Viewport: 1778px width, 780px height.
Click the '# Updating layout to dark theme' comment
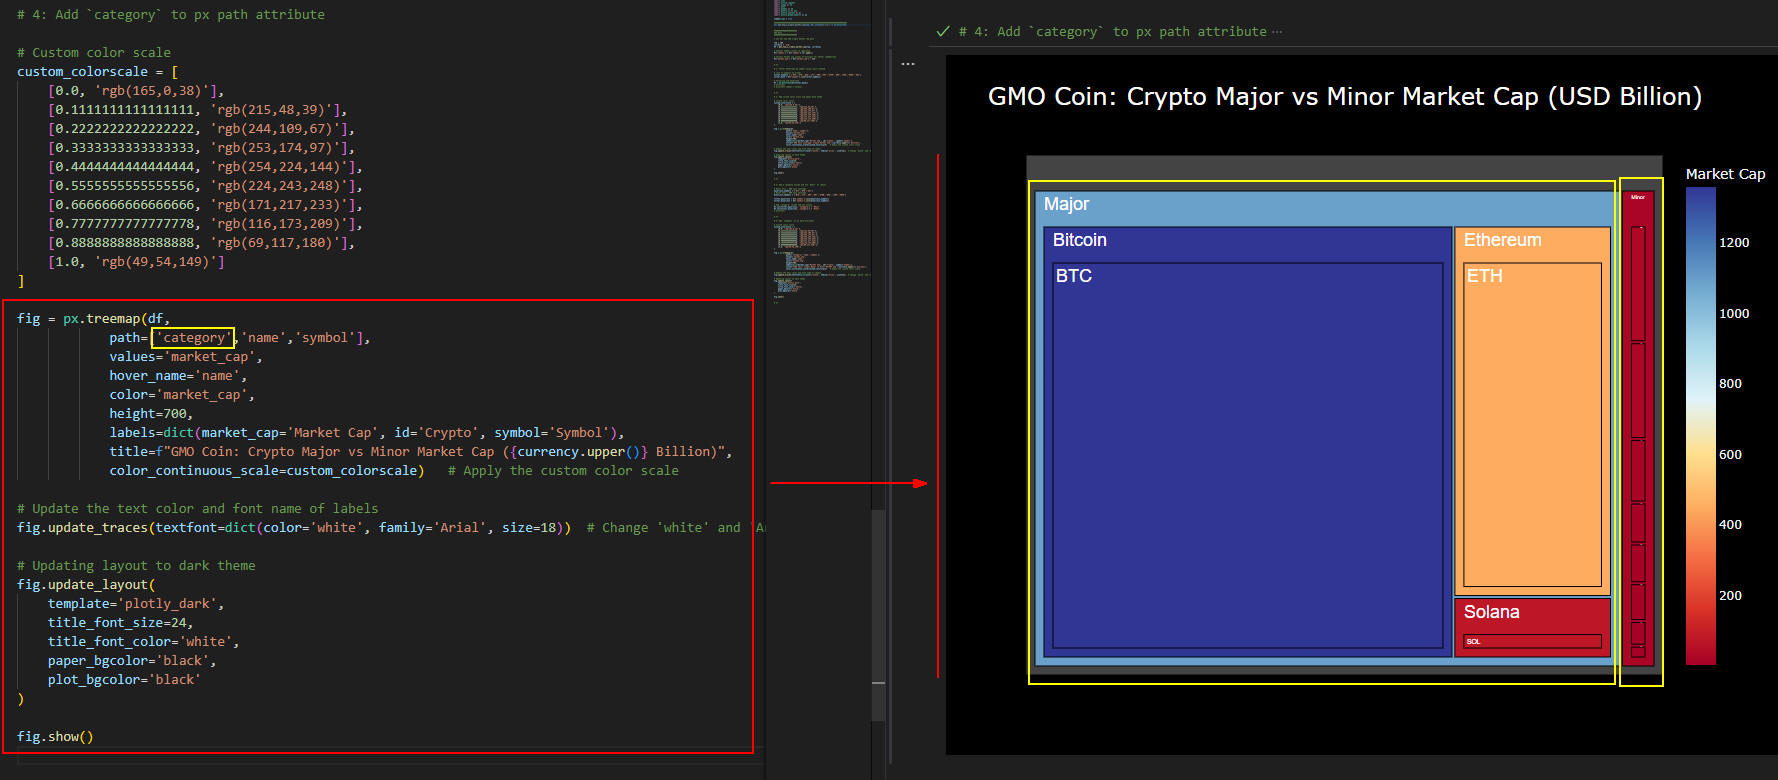point(136,566)
